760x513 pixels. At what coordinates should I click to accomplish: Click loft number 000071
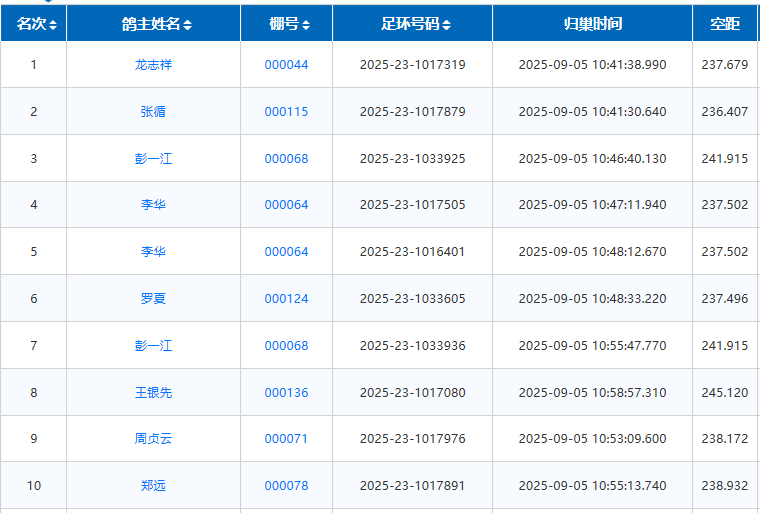tap(286, 439)
